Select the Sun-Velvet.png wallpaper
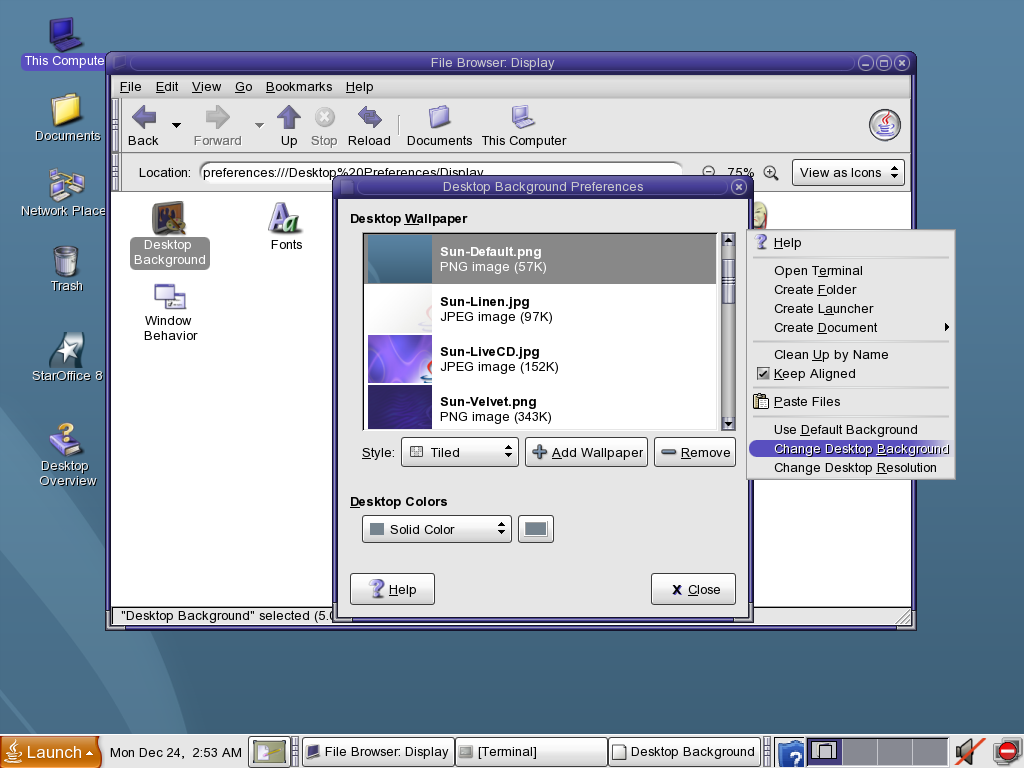1024x768 pixels. (540, 408)
